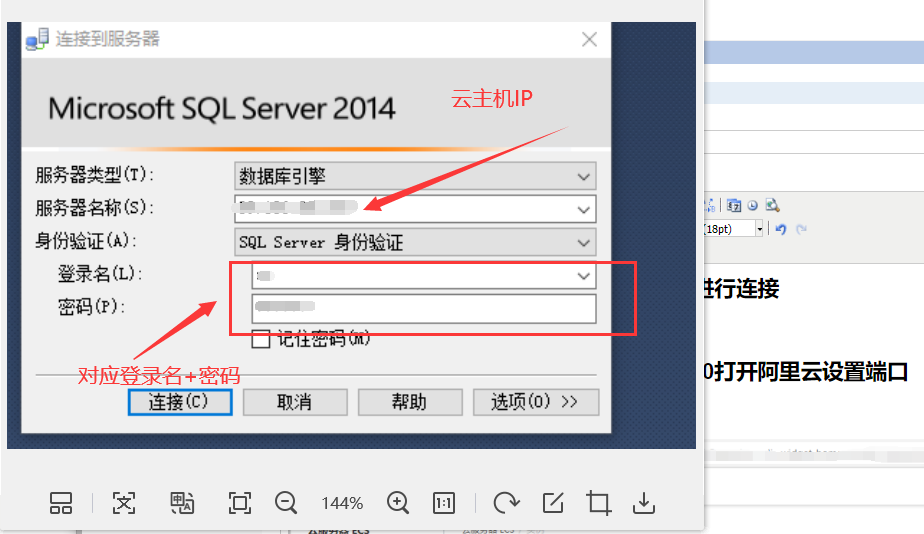Click the redo arrow in background editor toolbar

(x=801, y=229)
